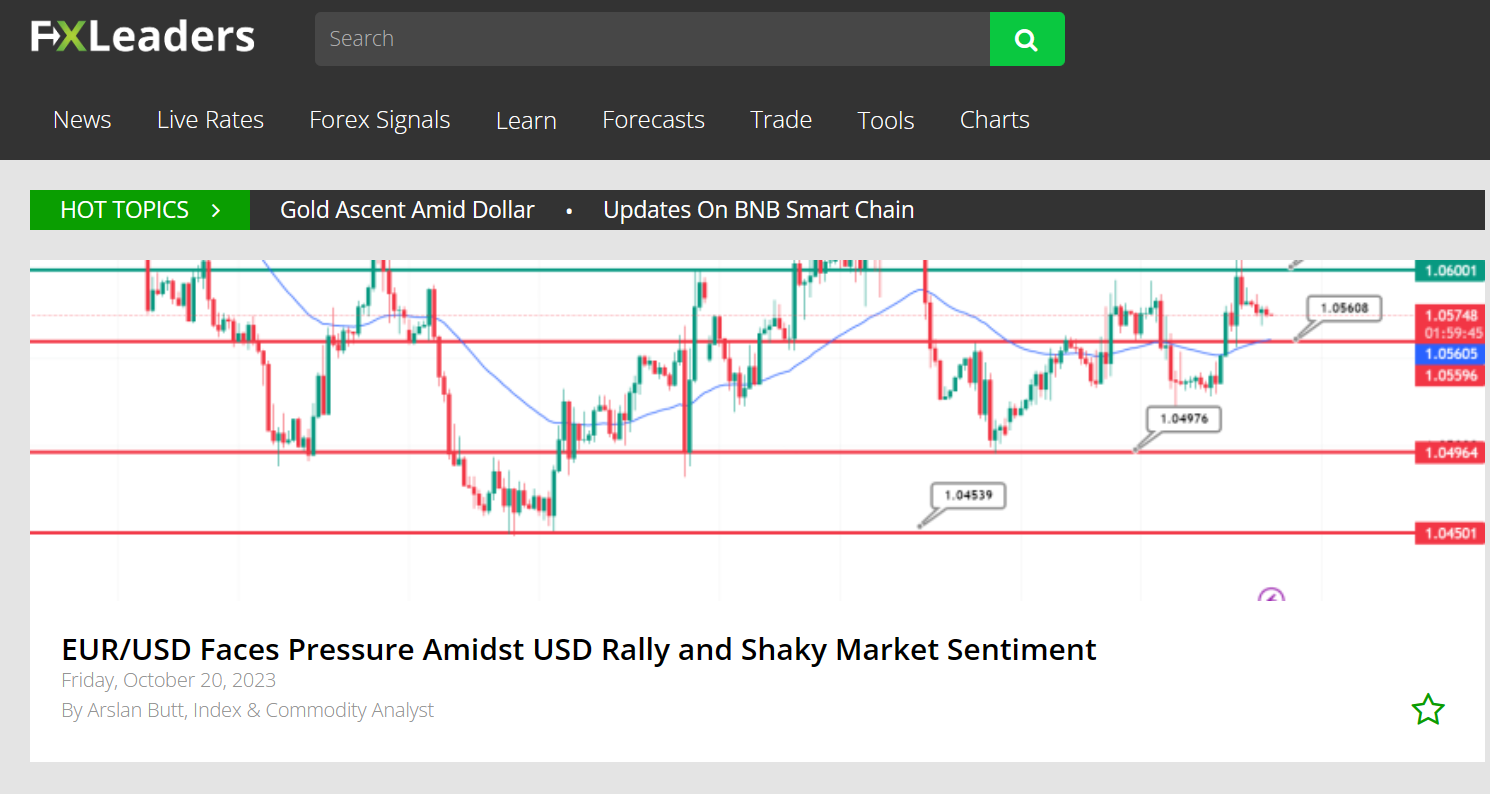The image size is (1490, 794).
Task: Click the red 1.04501 support price label
Action: 1448,533
